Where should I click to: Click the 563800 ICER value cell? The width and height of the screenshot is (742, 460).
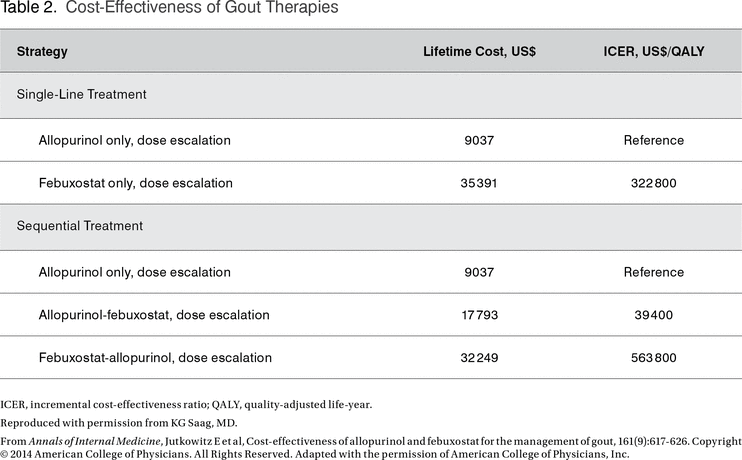coord(653,357)
